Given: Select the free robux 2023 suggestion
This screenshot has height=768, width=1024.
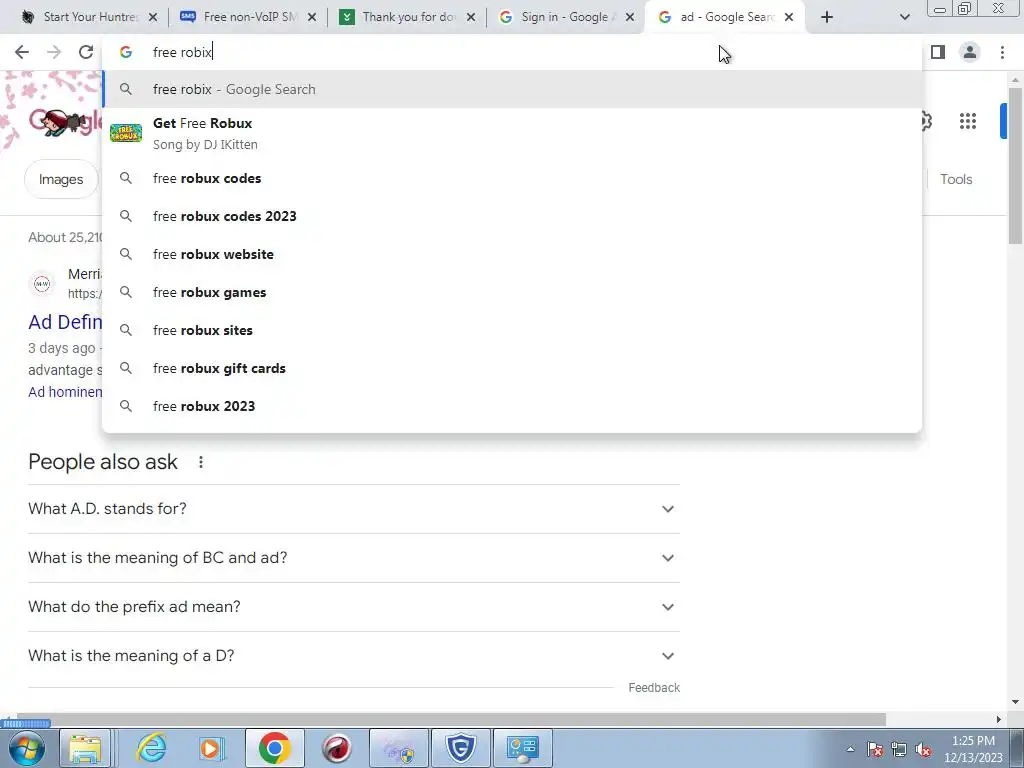Looking at the screenshot, I should 512,406.
